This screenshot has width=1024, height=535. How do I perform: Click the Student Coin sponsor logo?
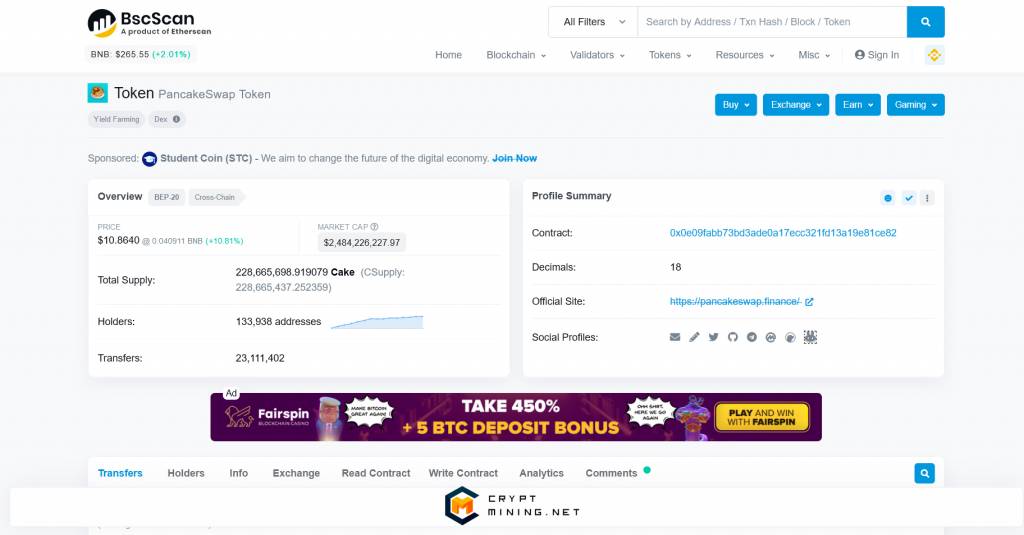coord(150,159)
